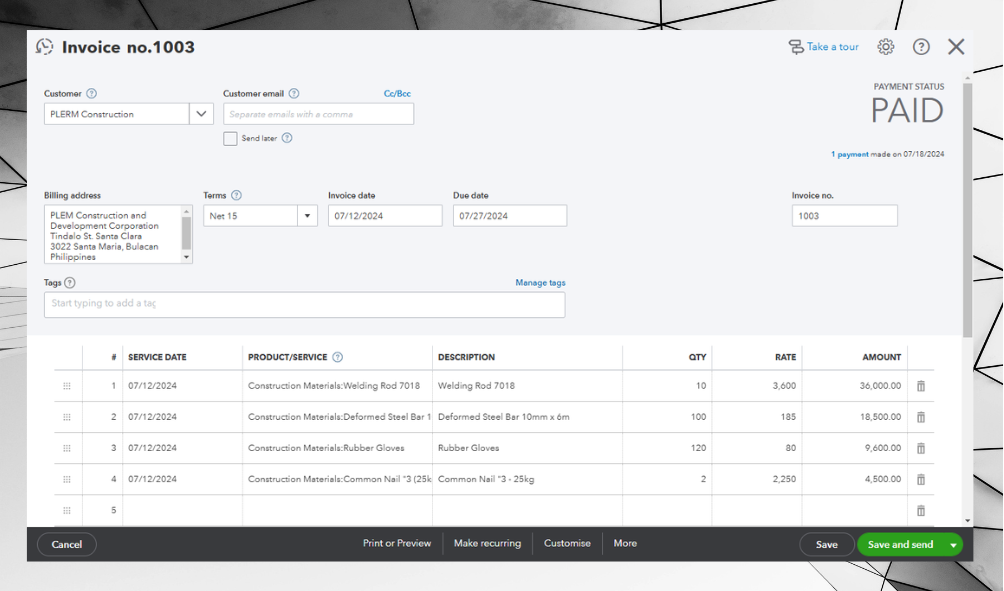This screenshot has height=591, width=1004.
Task: Click help icon next to Tags
Action: [70, 282]
